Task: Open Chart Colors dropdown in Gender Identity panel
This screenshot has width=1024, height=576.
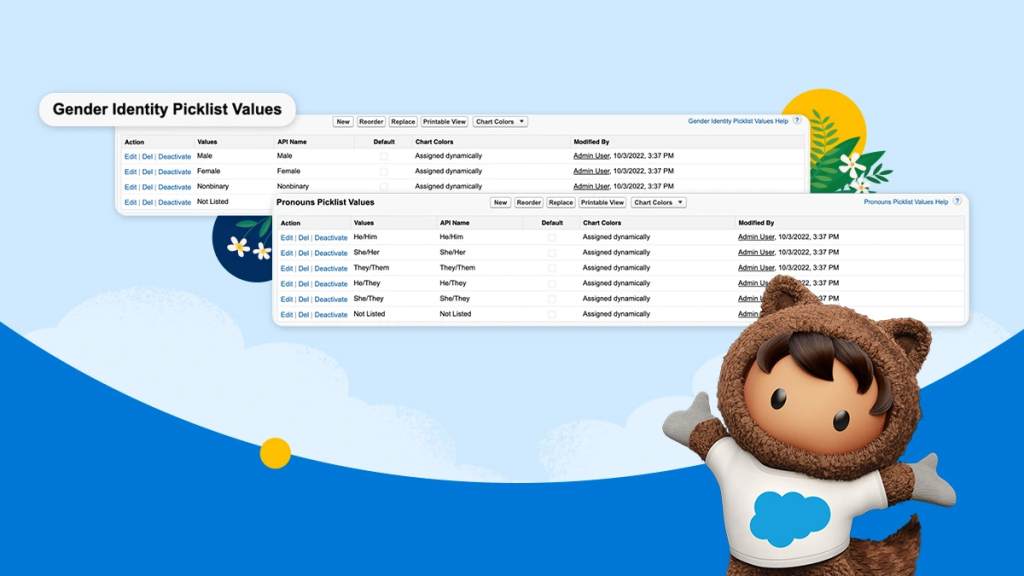Action: click(x=500, y=121)
